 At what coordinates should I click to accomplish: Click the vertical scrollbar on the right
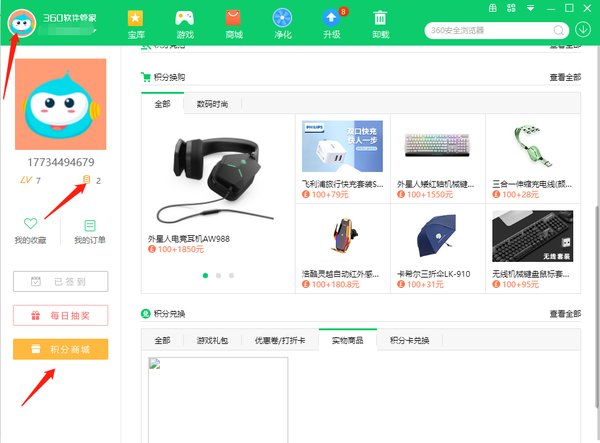pyautogui.click(x=597, y=306)
